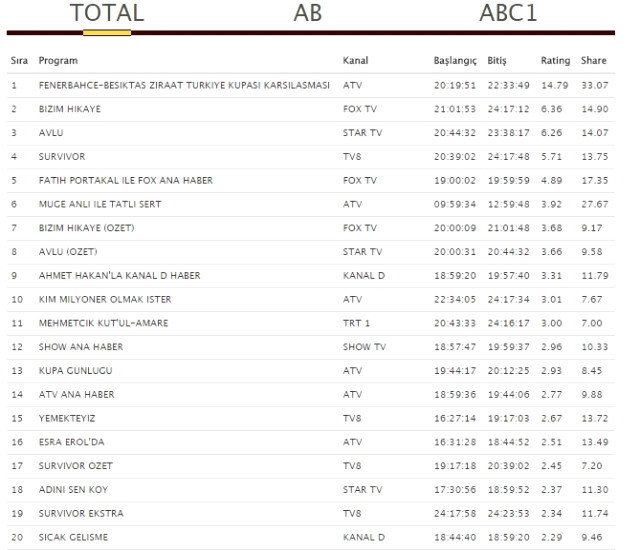Select MUGE ANLI ILE TATLI SERT row
The height and width of the screenshot is (550, 640).
(x=311, y=204)
